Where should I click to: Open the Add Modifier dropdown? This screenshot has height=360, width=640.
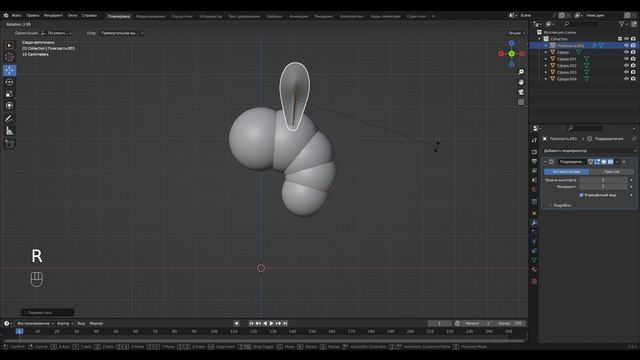coord(589,151)
